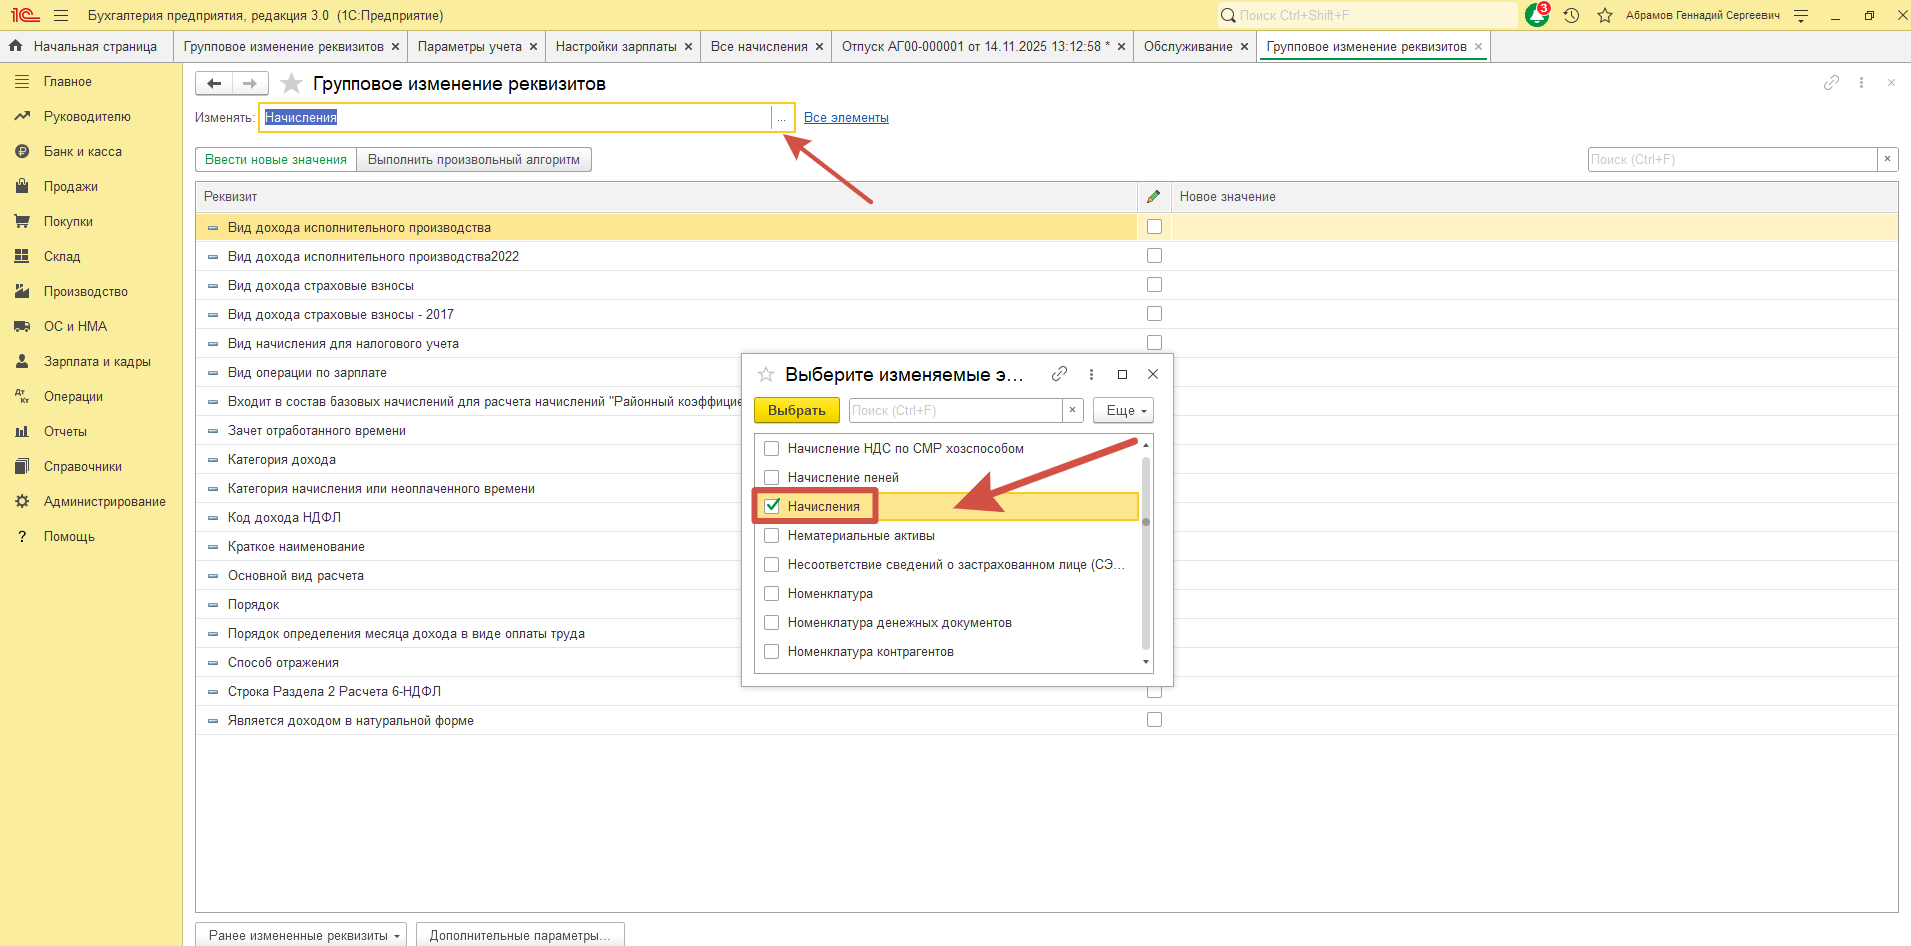Switch to the Настройки зарплаты tab
This screenshot has width=1911, height=946.
616,47
